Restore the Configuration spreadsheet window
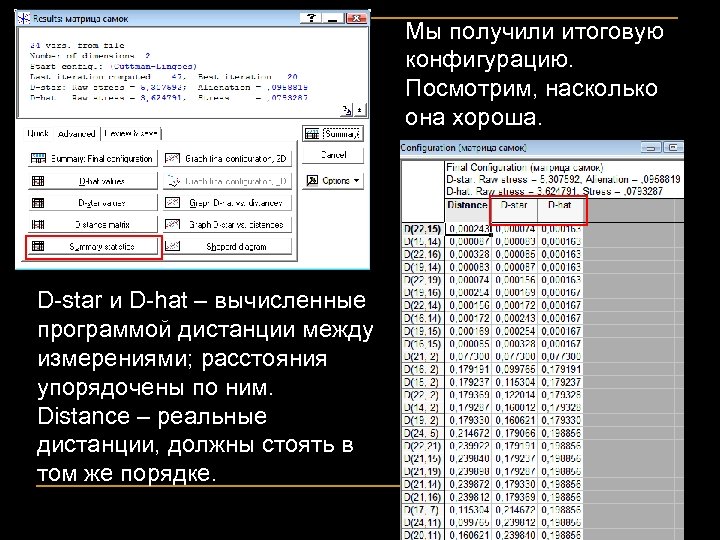This screenshot has width=720, height=540. 674,147
